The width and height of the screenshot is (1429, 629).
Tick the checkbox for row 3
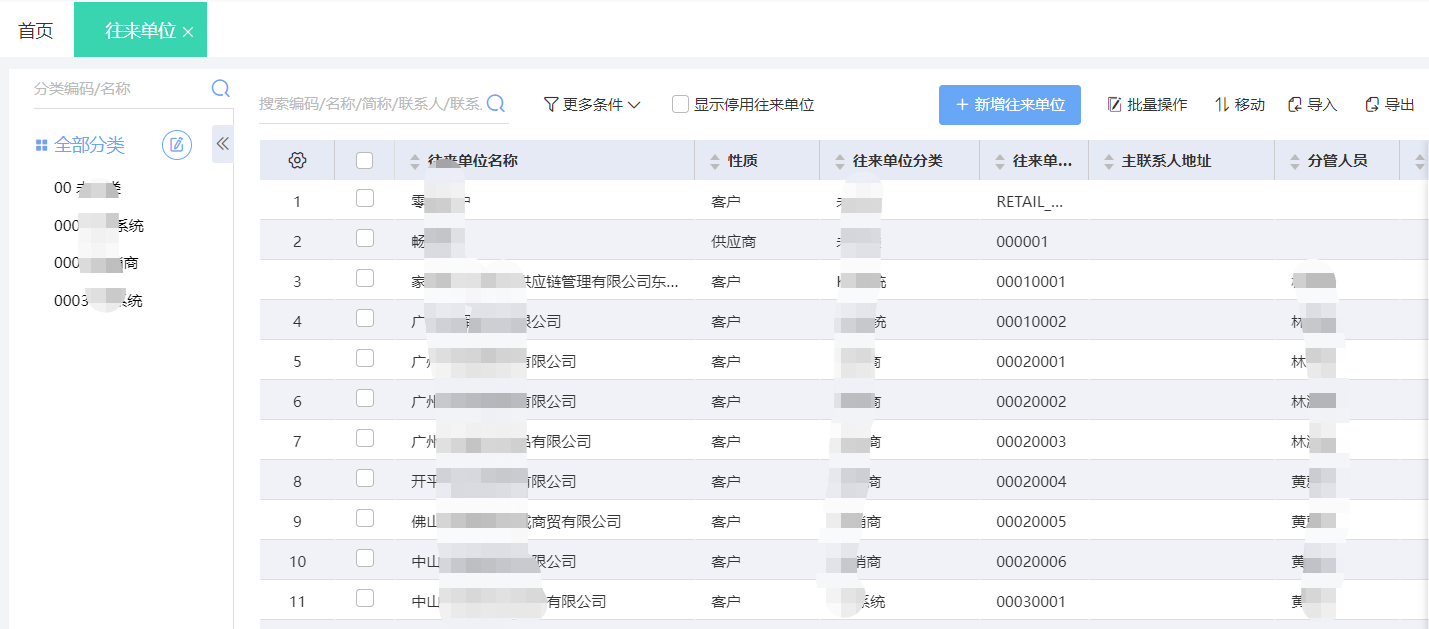(x=365, y=278)
